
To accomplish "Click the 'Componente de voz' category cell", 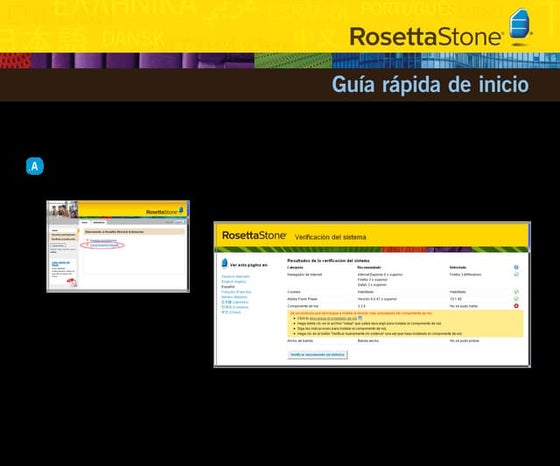I will coord(302,306).
